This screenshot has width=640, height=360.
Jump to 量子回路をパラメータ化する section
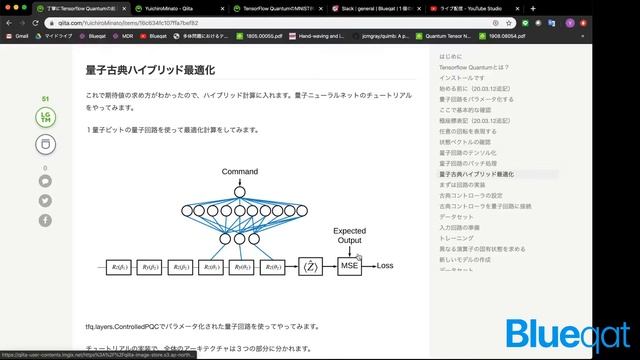pos(476,99)
